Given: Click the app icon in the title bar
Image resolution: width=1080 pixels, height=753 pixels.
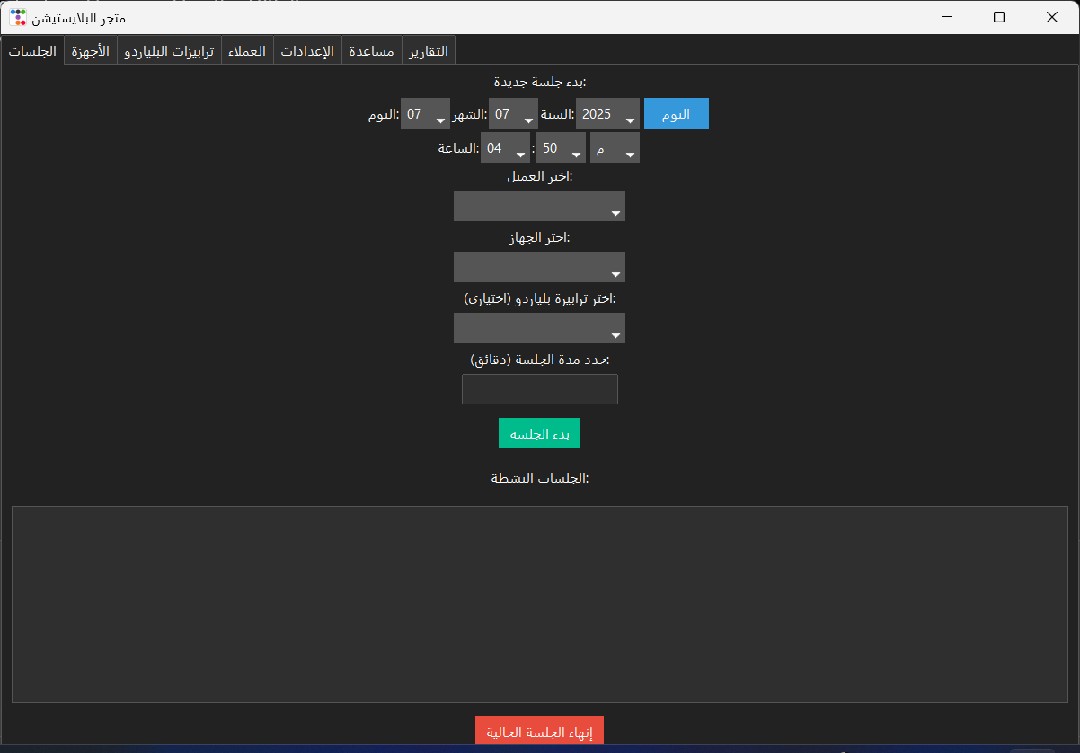Looking at the screenshot, I should tap(18, 17).
